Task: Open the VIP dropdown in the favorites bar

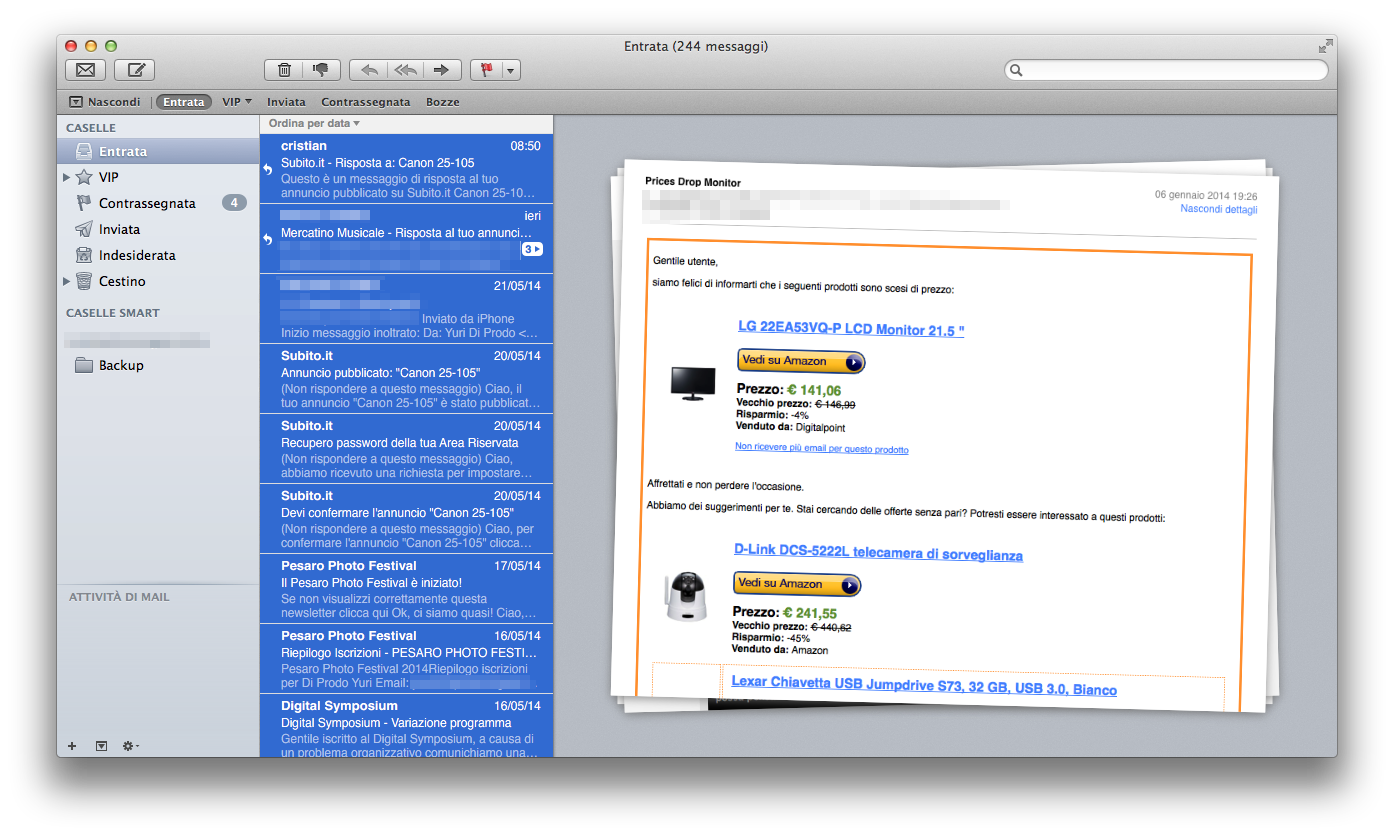Action: coord(237,102)
